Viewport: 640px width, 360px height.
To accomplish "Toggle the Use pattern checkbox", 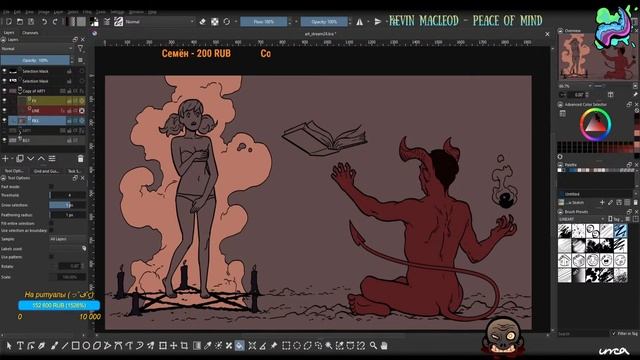I will [51, 257].
